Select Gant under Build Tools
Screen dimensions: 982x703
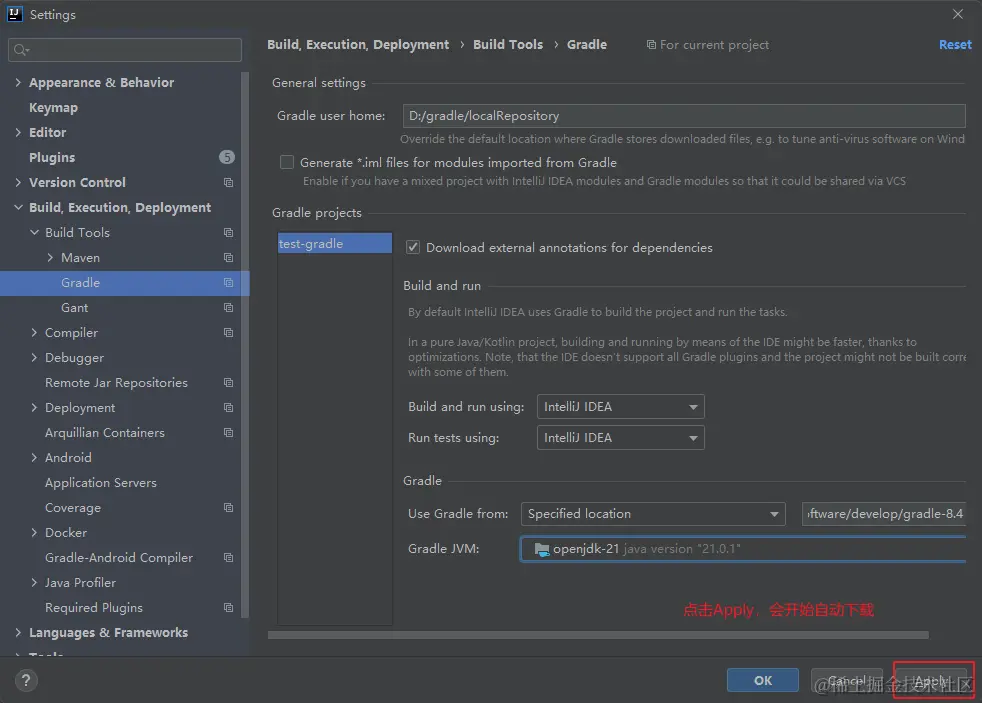[x=75, y=308]
